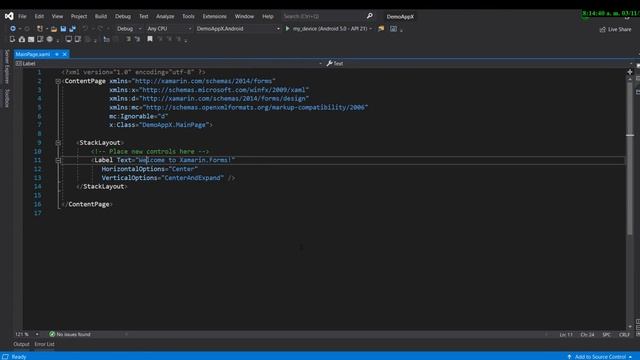Open the Analyze menu
Viewport: 640px width, 360px height.
pyautogui.click(x=165, y=16)
